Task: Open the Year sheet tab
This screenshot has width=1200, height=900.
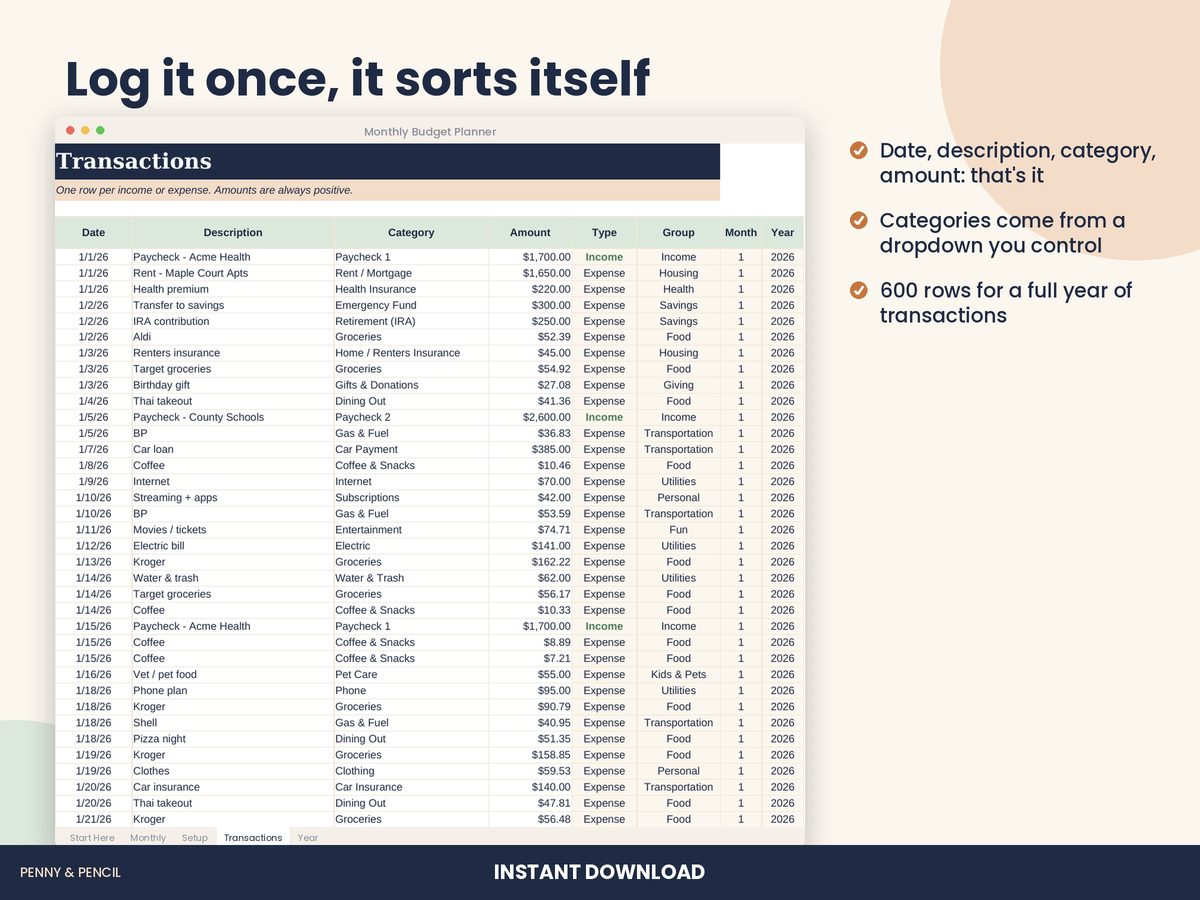Action: 308,837
